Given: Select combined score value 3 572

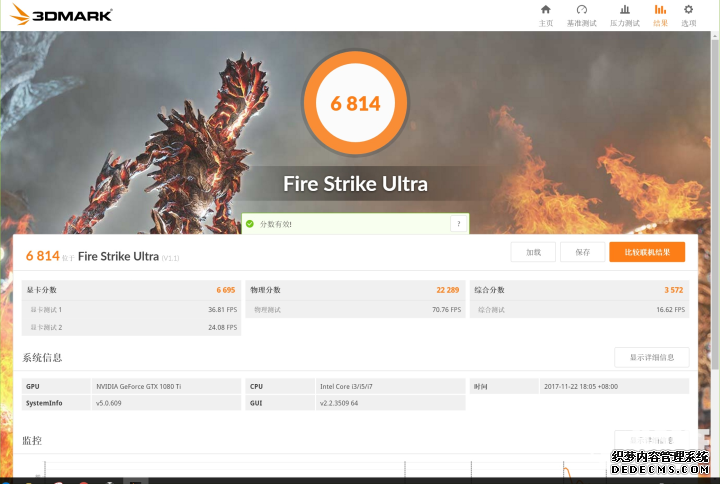Looking at the screenshot, I should pos(674,290).
